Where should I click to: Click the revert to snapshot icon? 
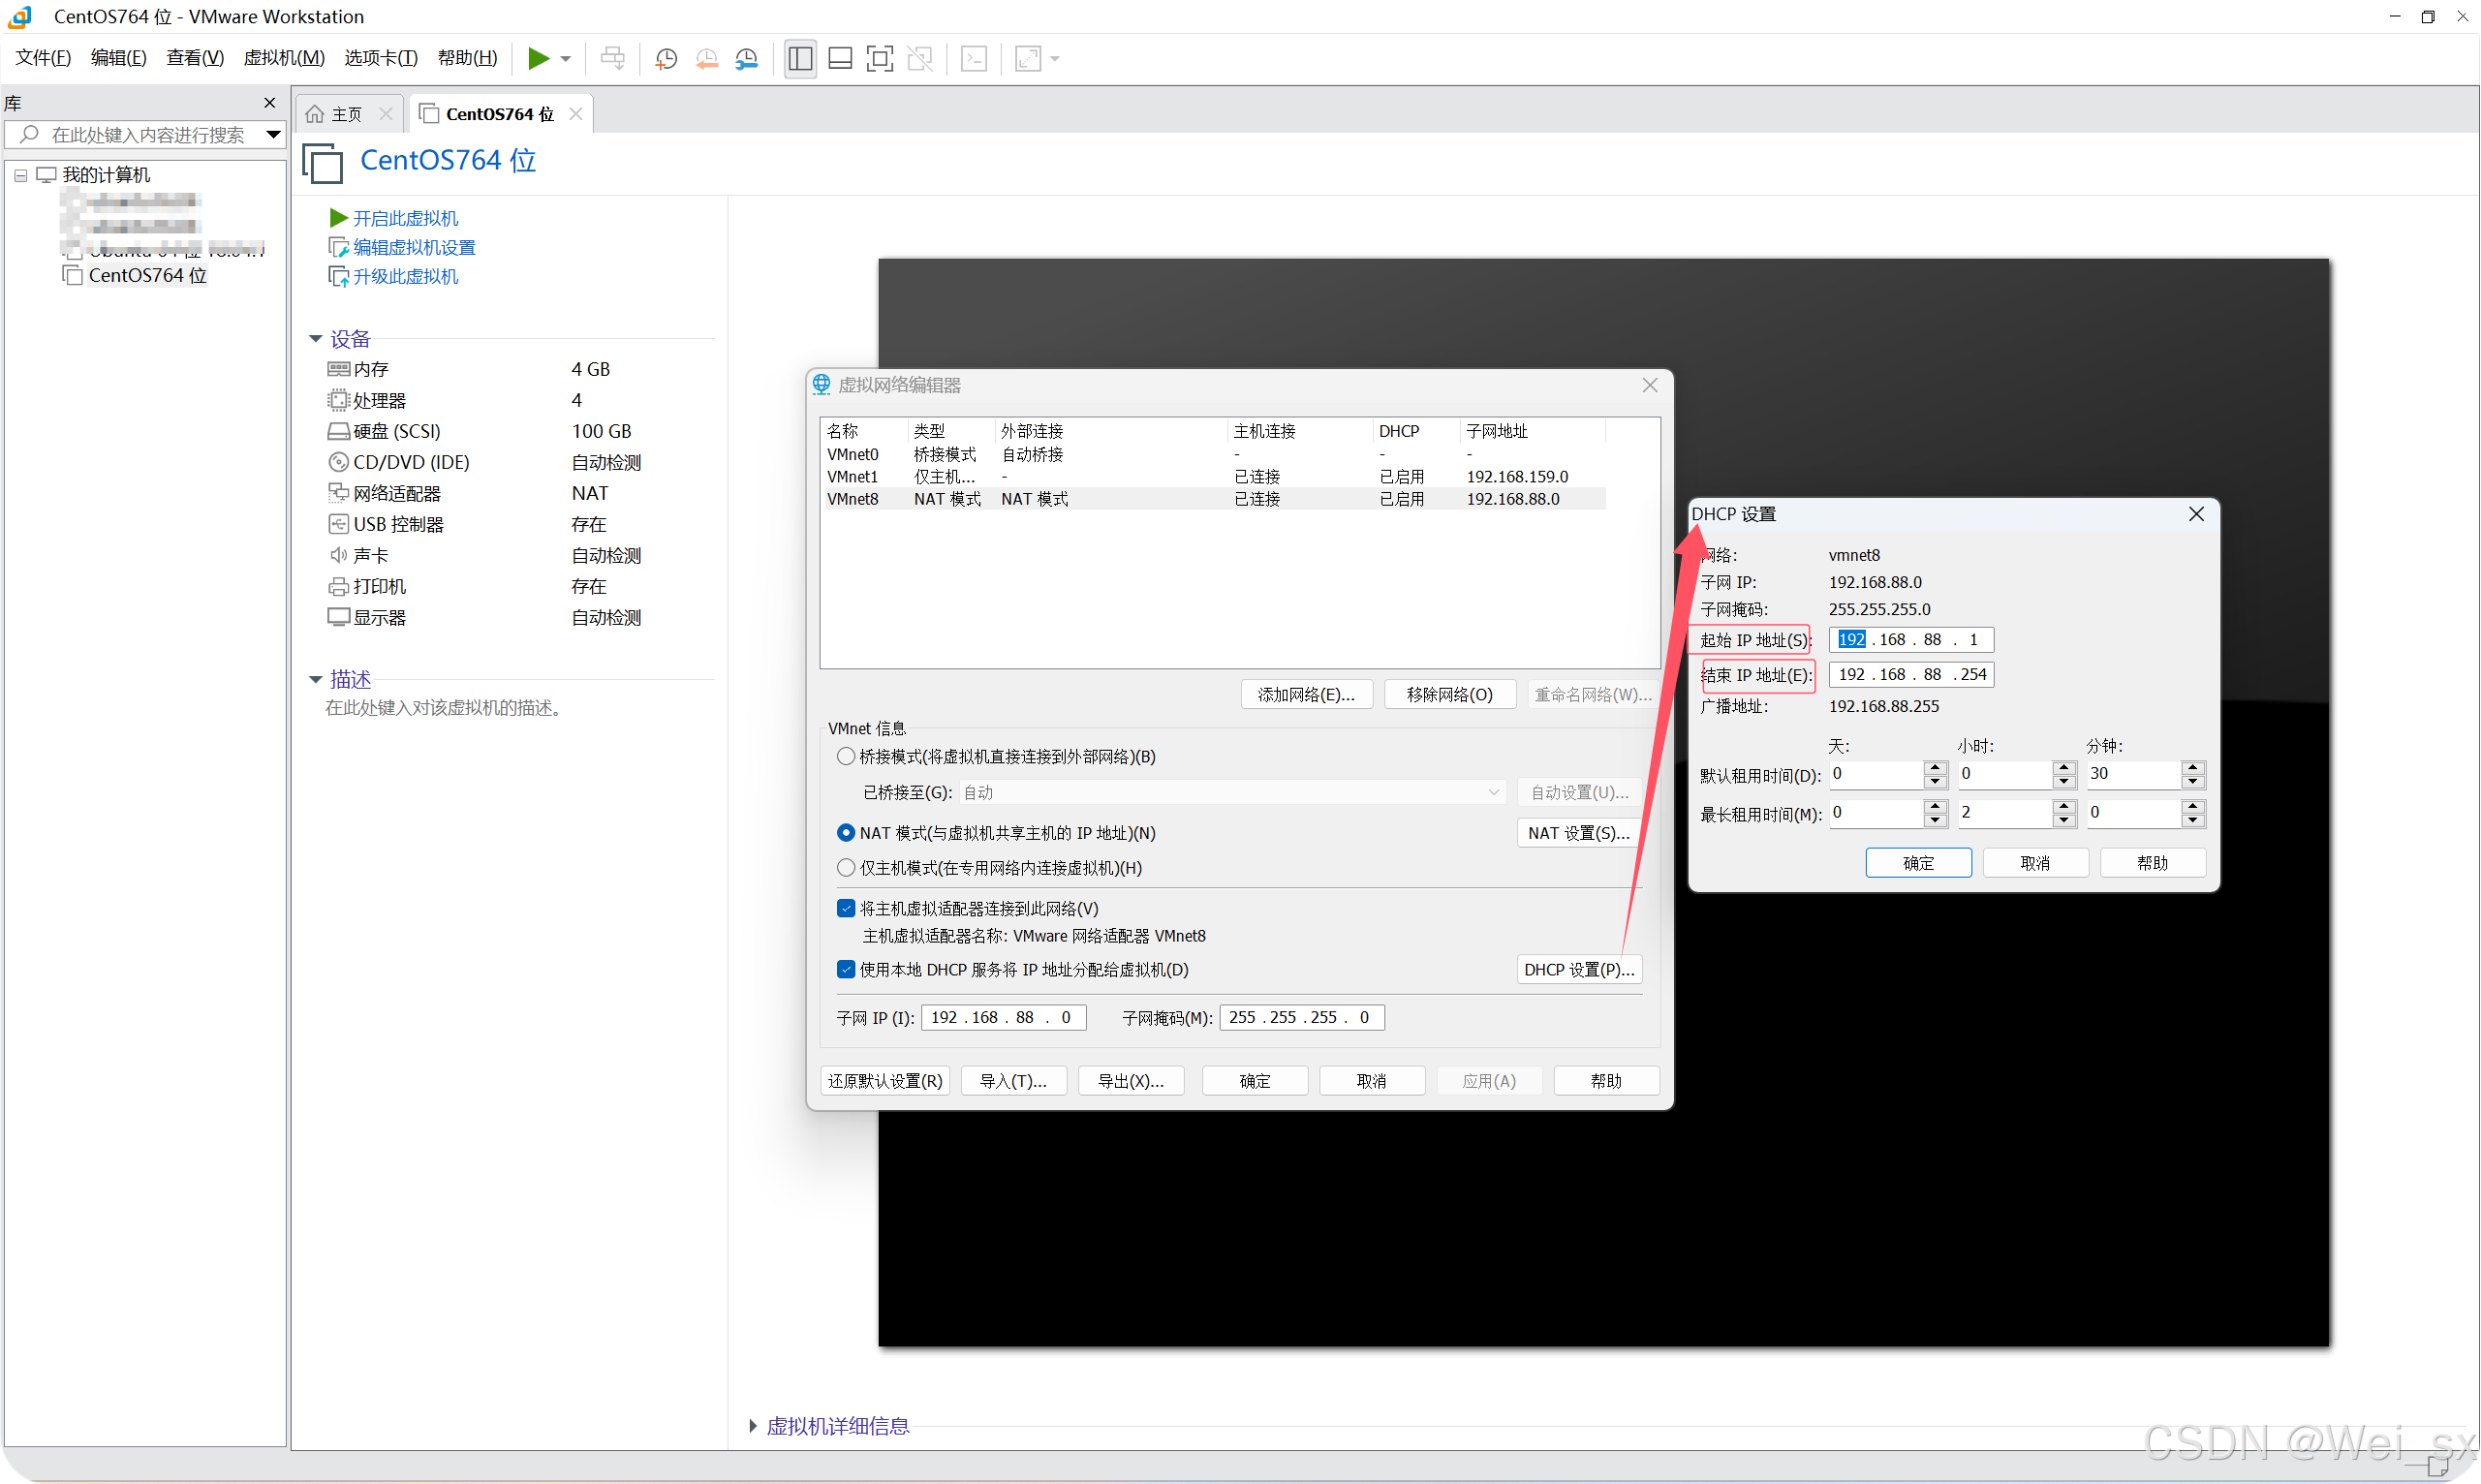(x=706, y=59)
